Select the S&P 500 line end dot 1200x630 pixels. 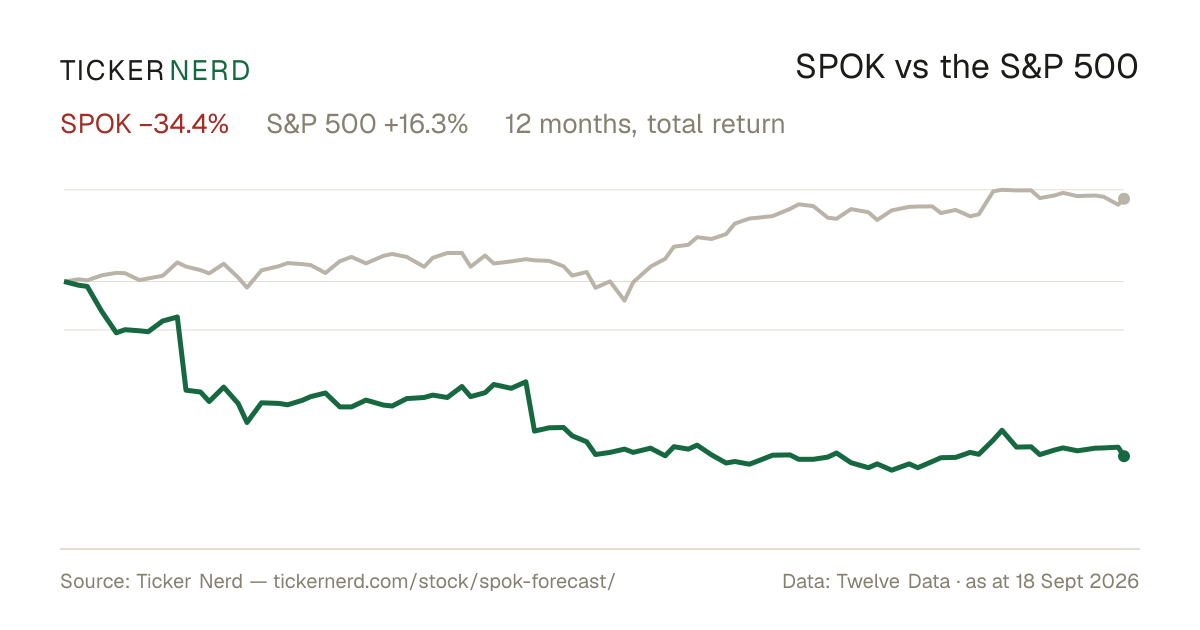point(1124,199)
